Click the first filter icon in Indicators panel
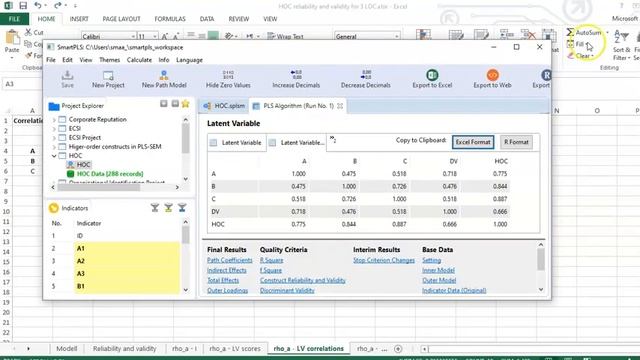Viewport: 640px width, 360px height. 155,208
